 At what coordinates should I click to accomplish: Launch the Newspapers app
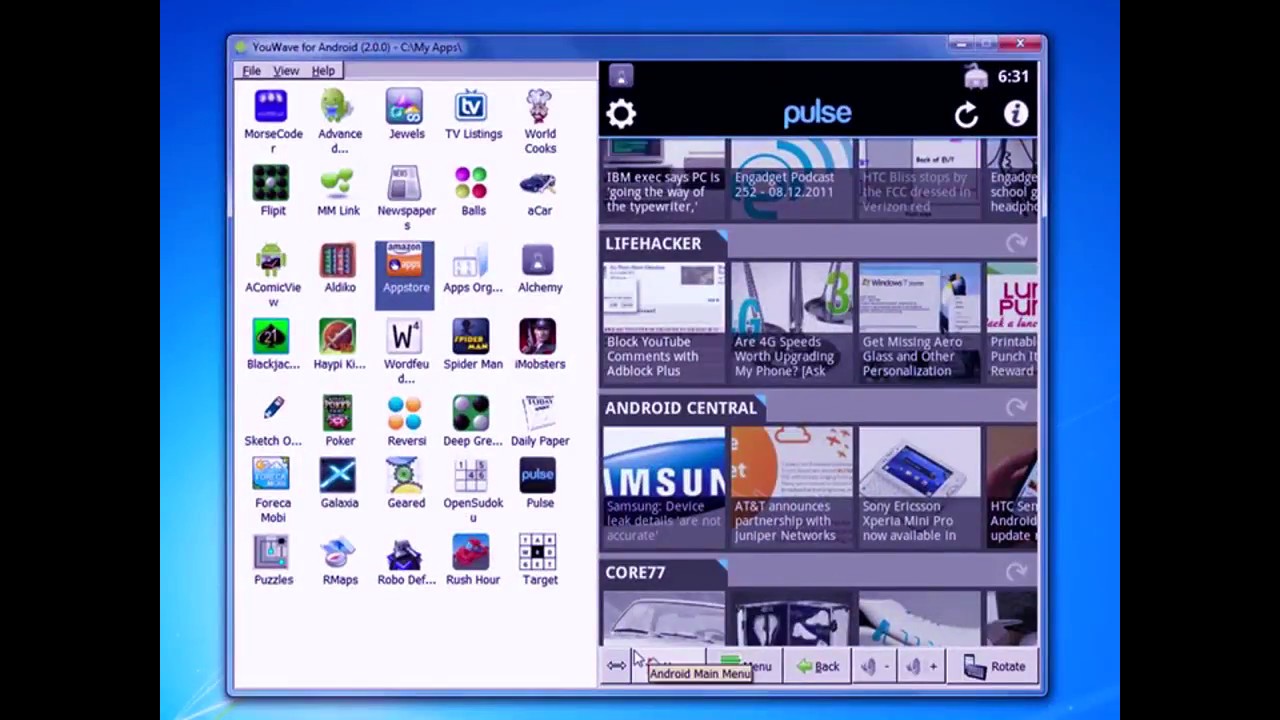(404, 184)
